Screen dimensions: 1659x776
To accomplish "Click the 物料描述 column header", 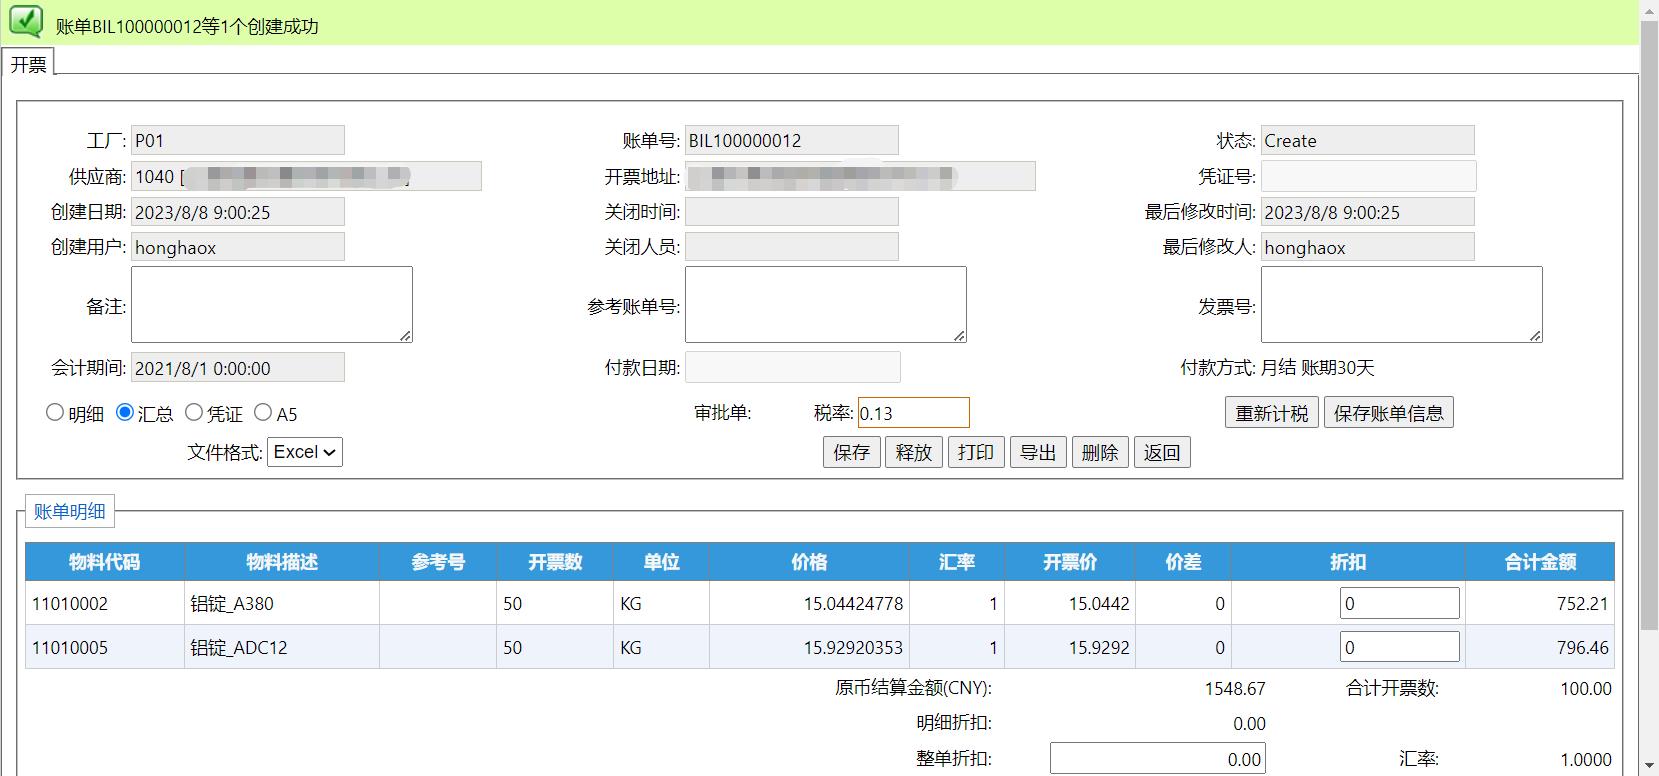I will (x=282, y=562).
